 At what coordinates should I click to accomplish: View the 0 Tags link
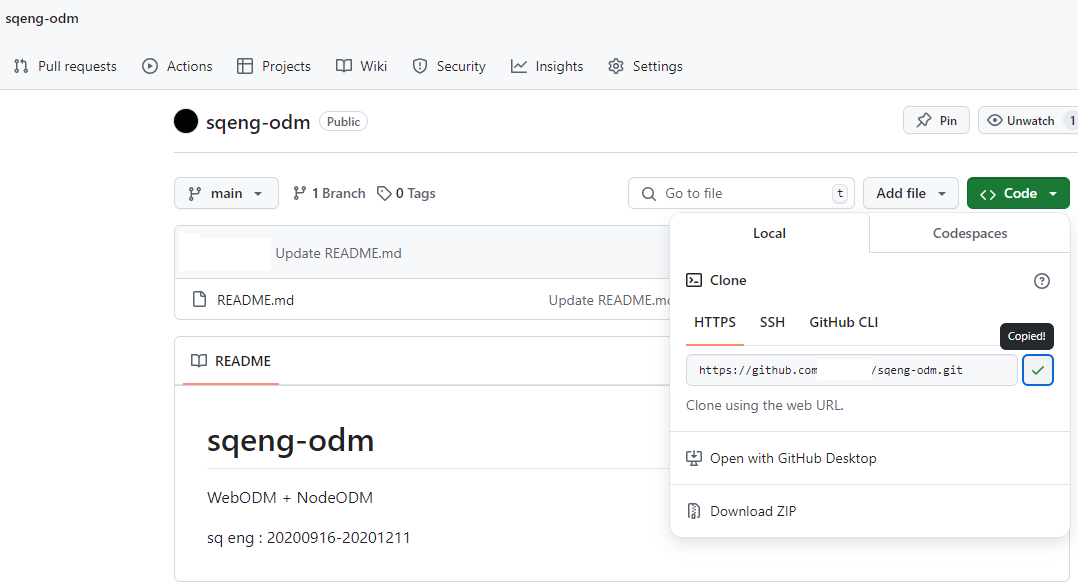[x=406, y=193]
